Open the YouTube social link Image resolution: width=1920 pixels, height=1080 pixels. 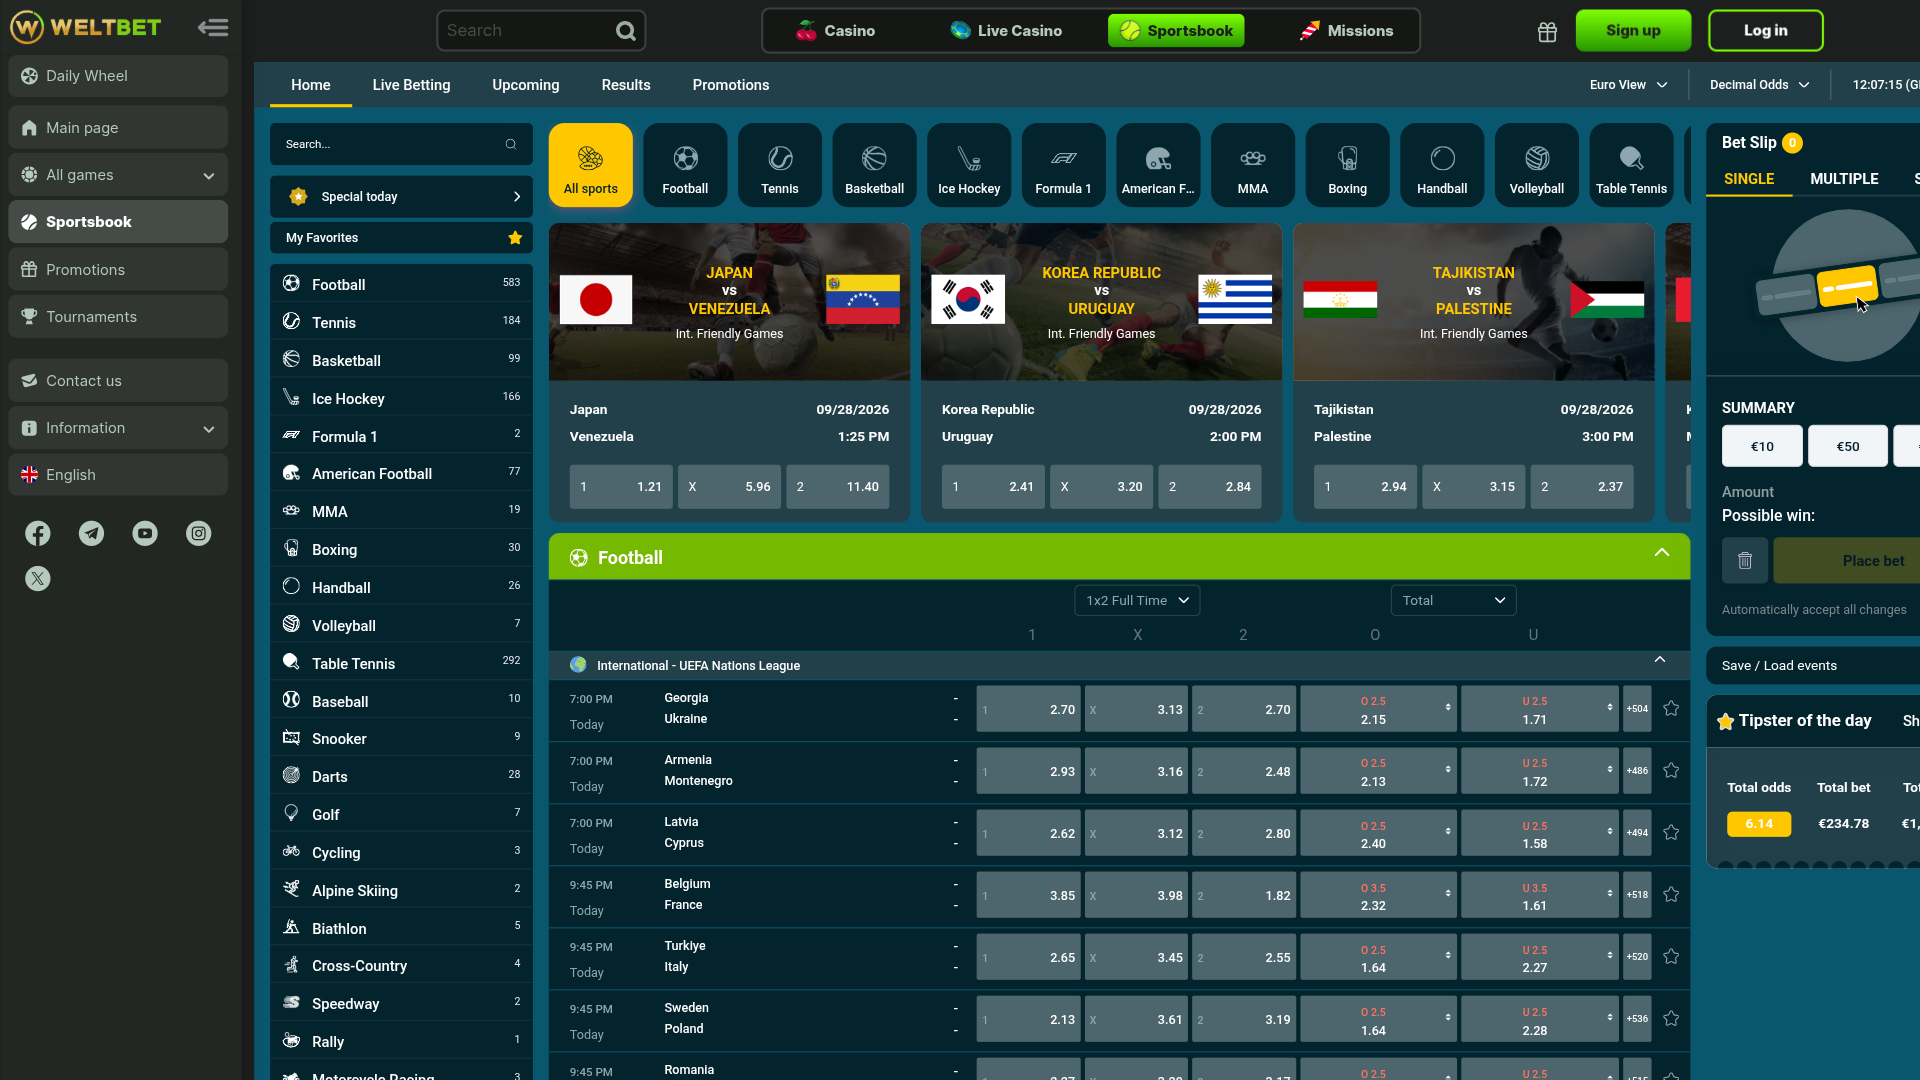145,534
